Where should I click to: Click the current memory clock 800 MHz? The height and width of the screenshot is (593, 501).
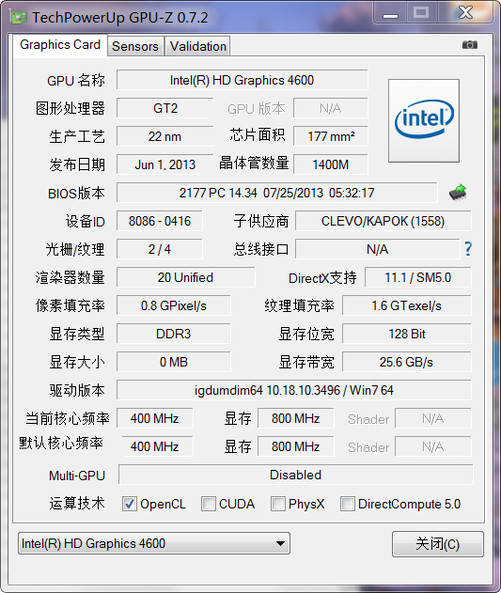[296, 418]
